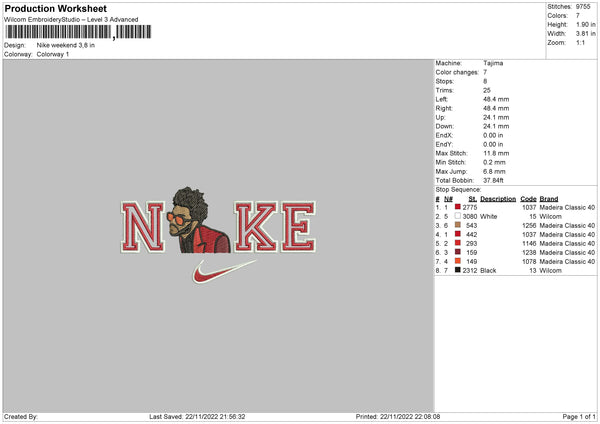Image resolution: width=600 pixels, height=424 pixels.
Task: Click 'Madeira Classic 40' in the 543 row
Action: coord(567,225)
